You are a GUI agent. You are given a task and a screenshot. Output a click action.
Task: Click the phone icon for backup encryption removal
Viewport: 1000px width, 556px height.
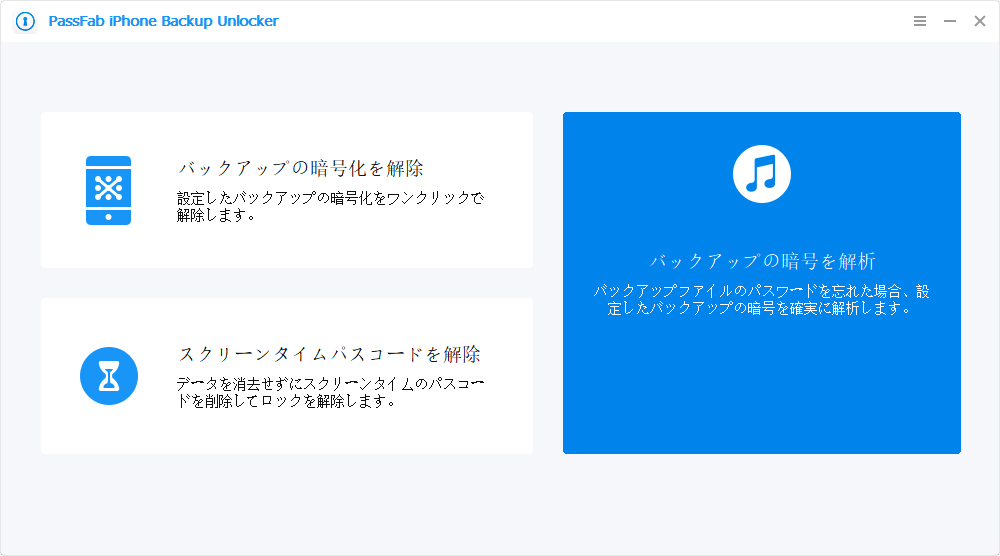coord(108,190)
